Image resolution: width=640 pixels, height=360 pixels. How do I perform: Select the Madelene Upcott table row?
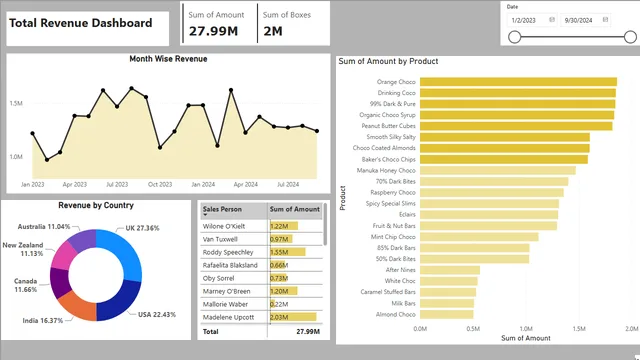pos(261,317)
